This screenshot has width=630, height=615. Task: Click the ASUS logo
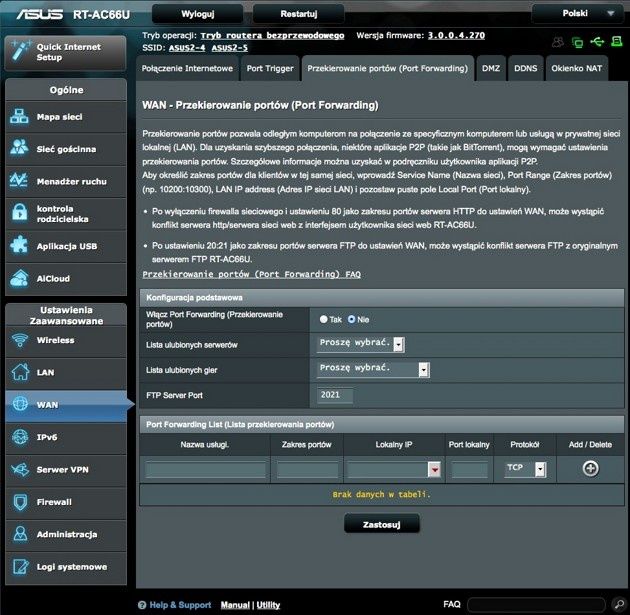pos(39,14)
